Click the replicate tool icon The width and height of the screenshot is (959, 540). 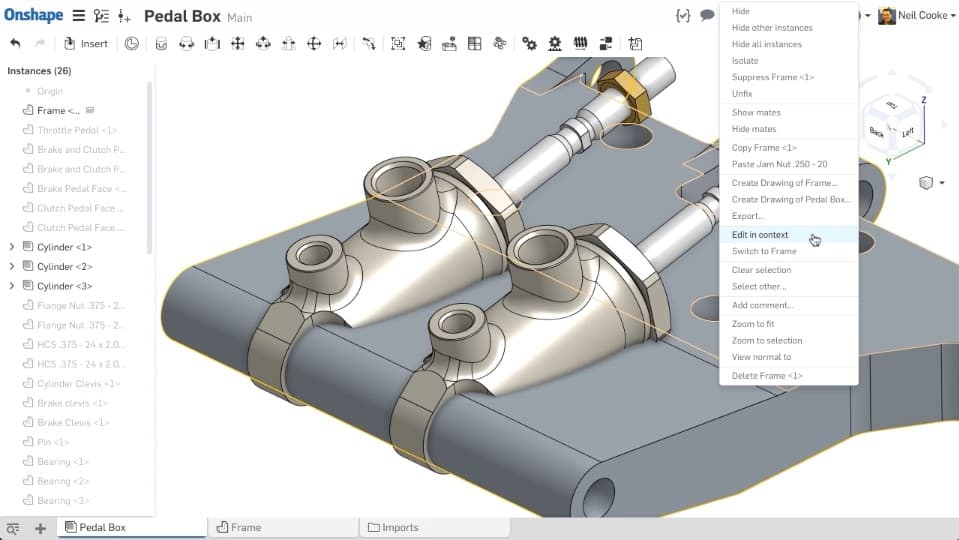[x=449, y=43]
